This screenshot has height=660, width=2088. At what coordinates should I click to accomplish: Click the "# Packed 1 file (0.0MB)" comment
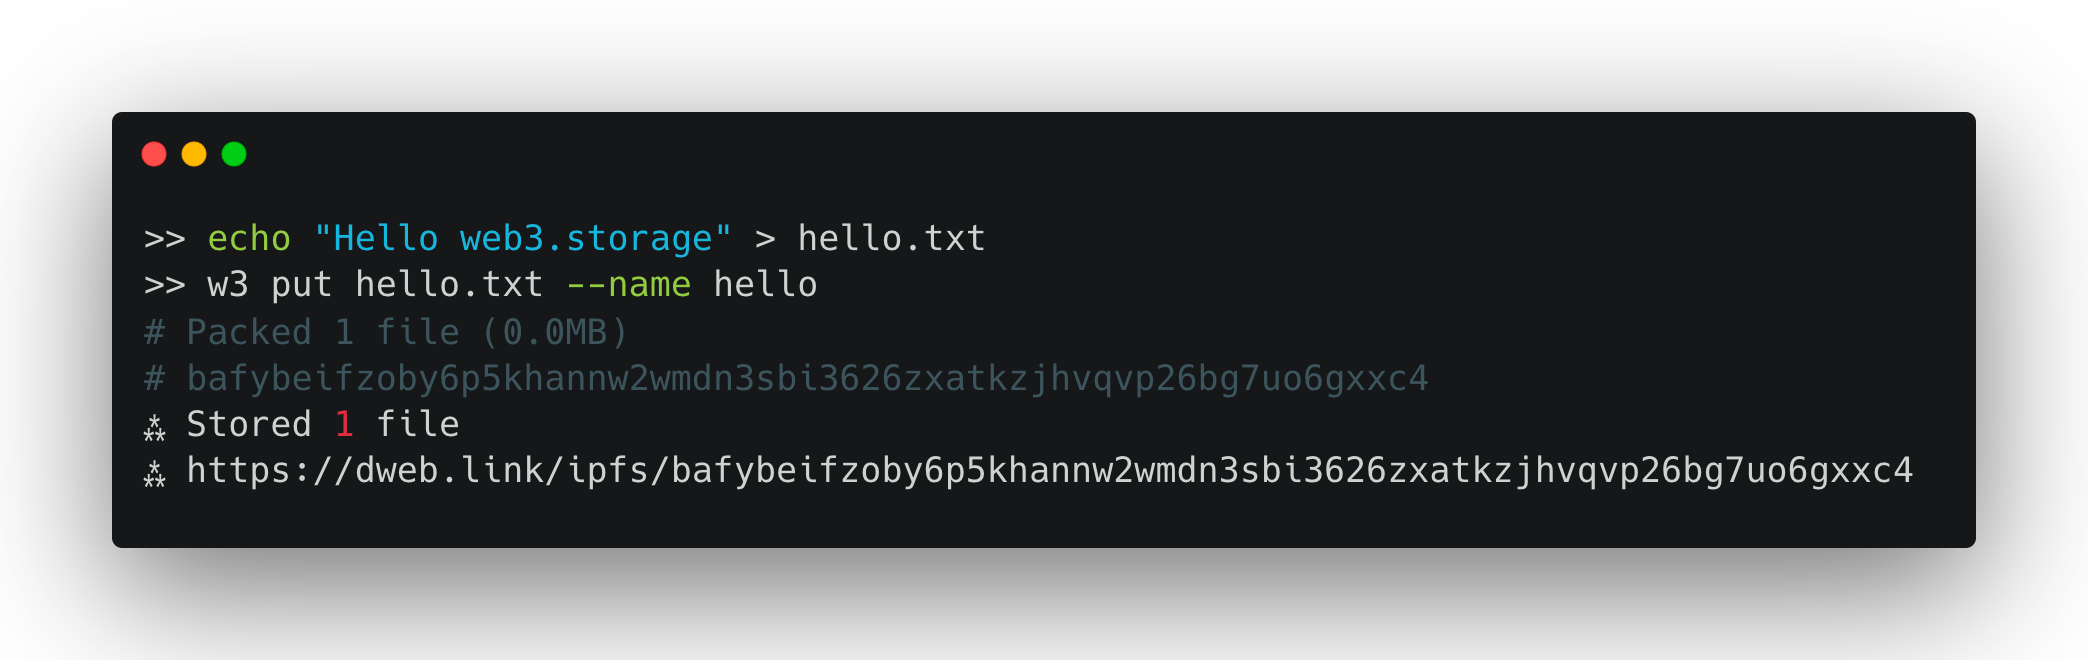point(386,332)
